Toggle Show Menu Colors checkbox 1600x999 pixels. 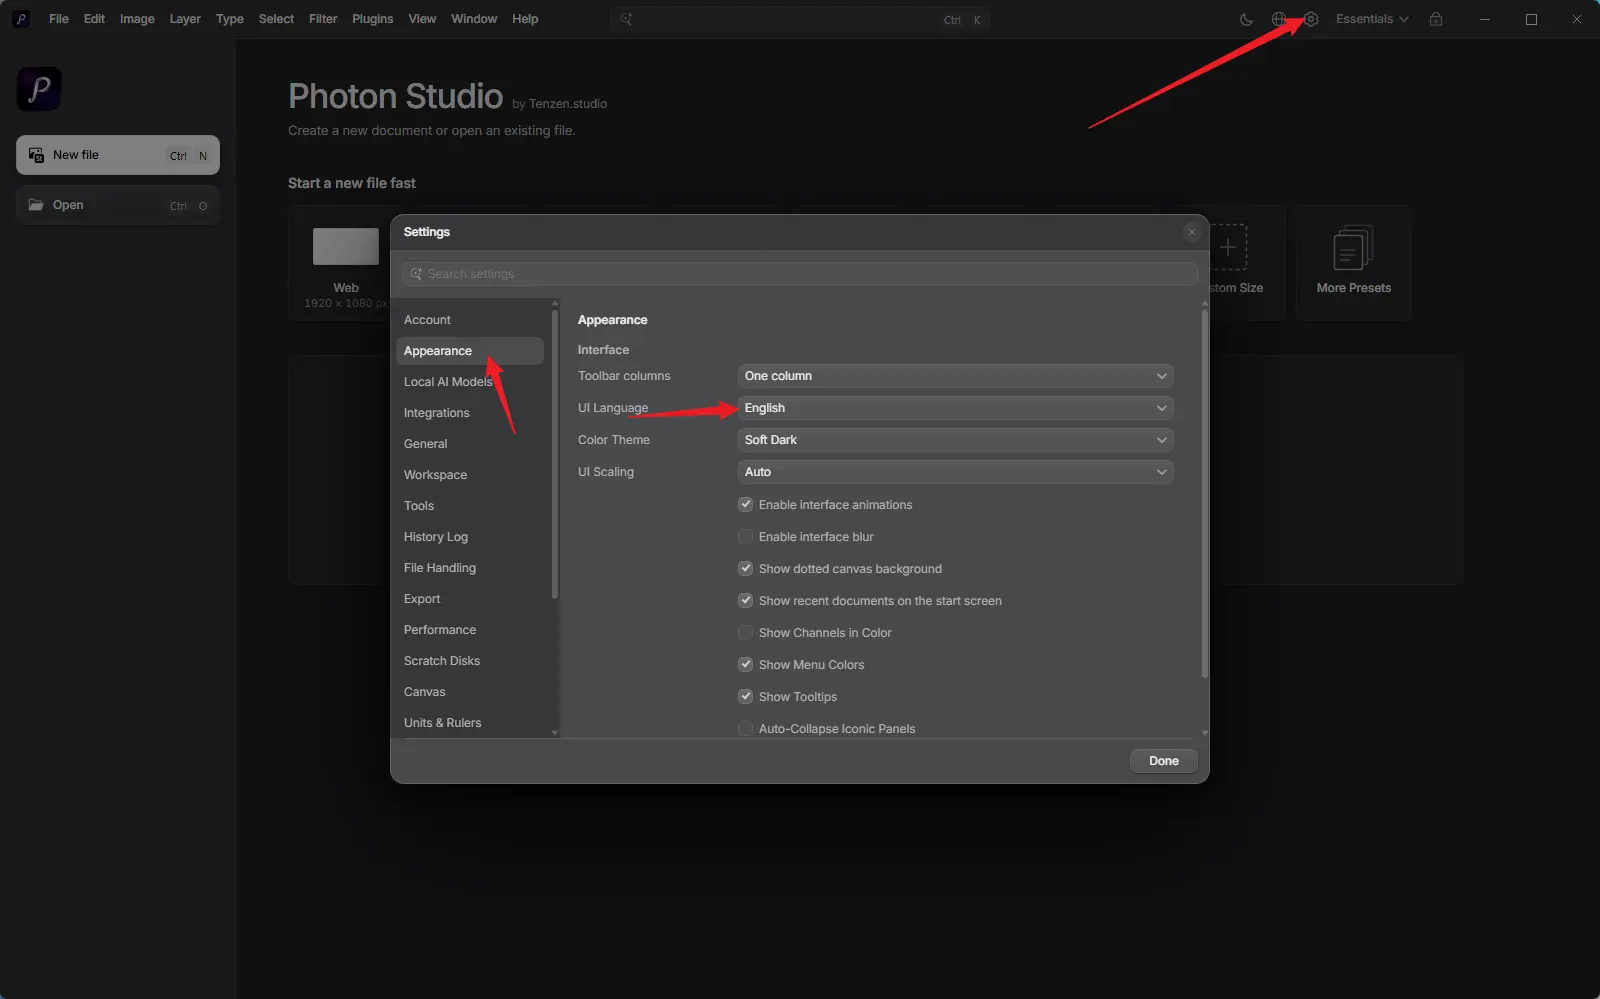click(x=745, y=665)
